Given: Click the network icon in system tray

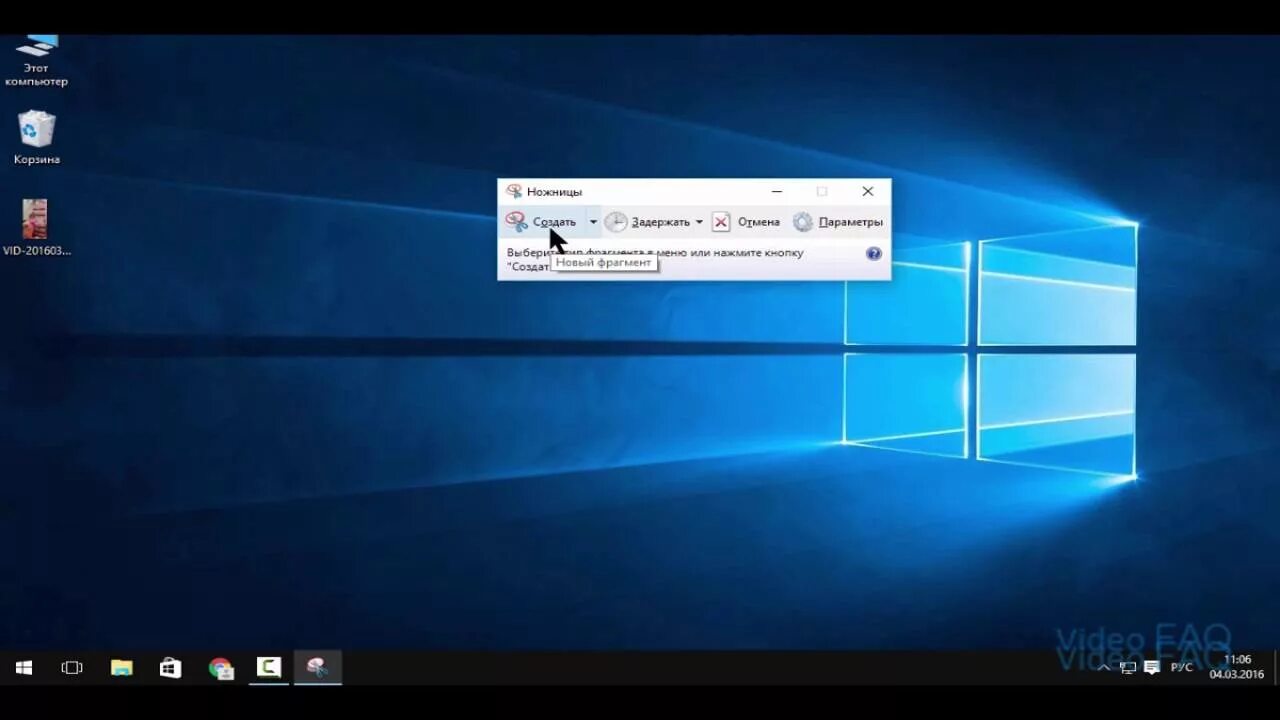Looking at the screenshot, I should (x=1128, y=668).
